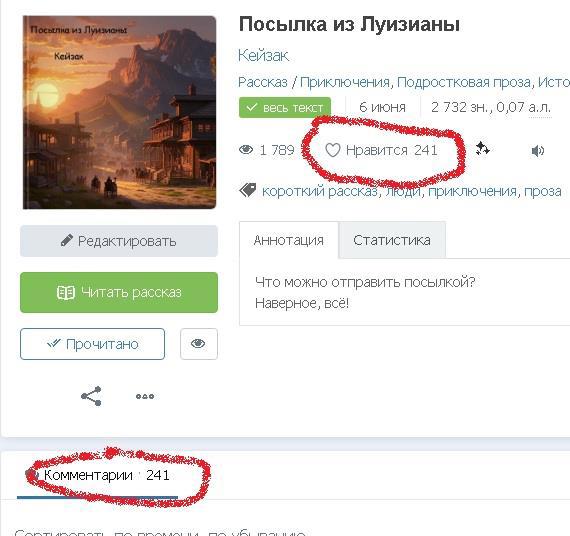
Task: Open the Приключения genre link
Action: 345,82
